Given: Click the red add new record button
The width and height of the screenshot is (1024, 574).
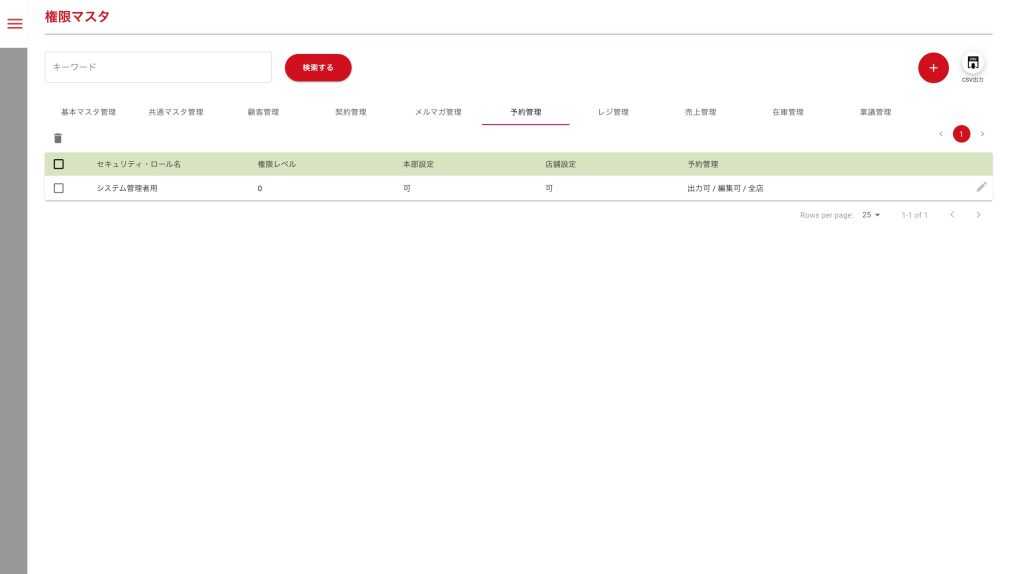Looking at the screenshot, I should 932,68.
